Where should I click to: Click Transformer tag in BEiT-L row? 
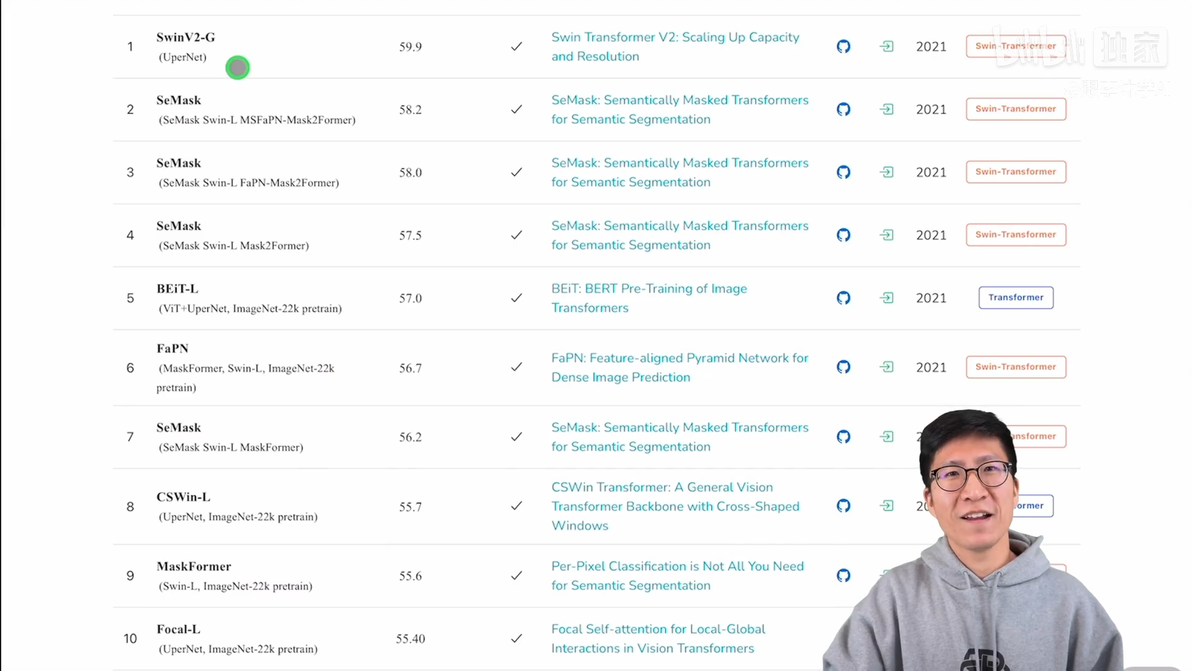tap(1016, 298)
